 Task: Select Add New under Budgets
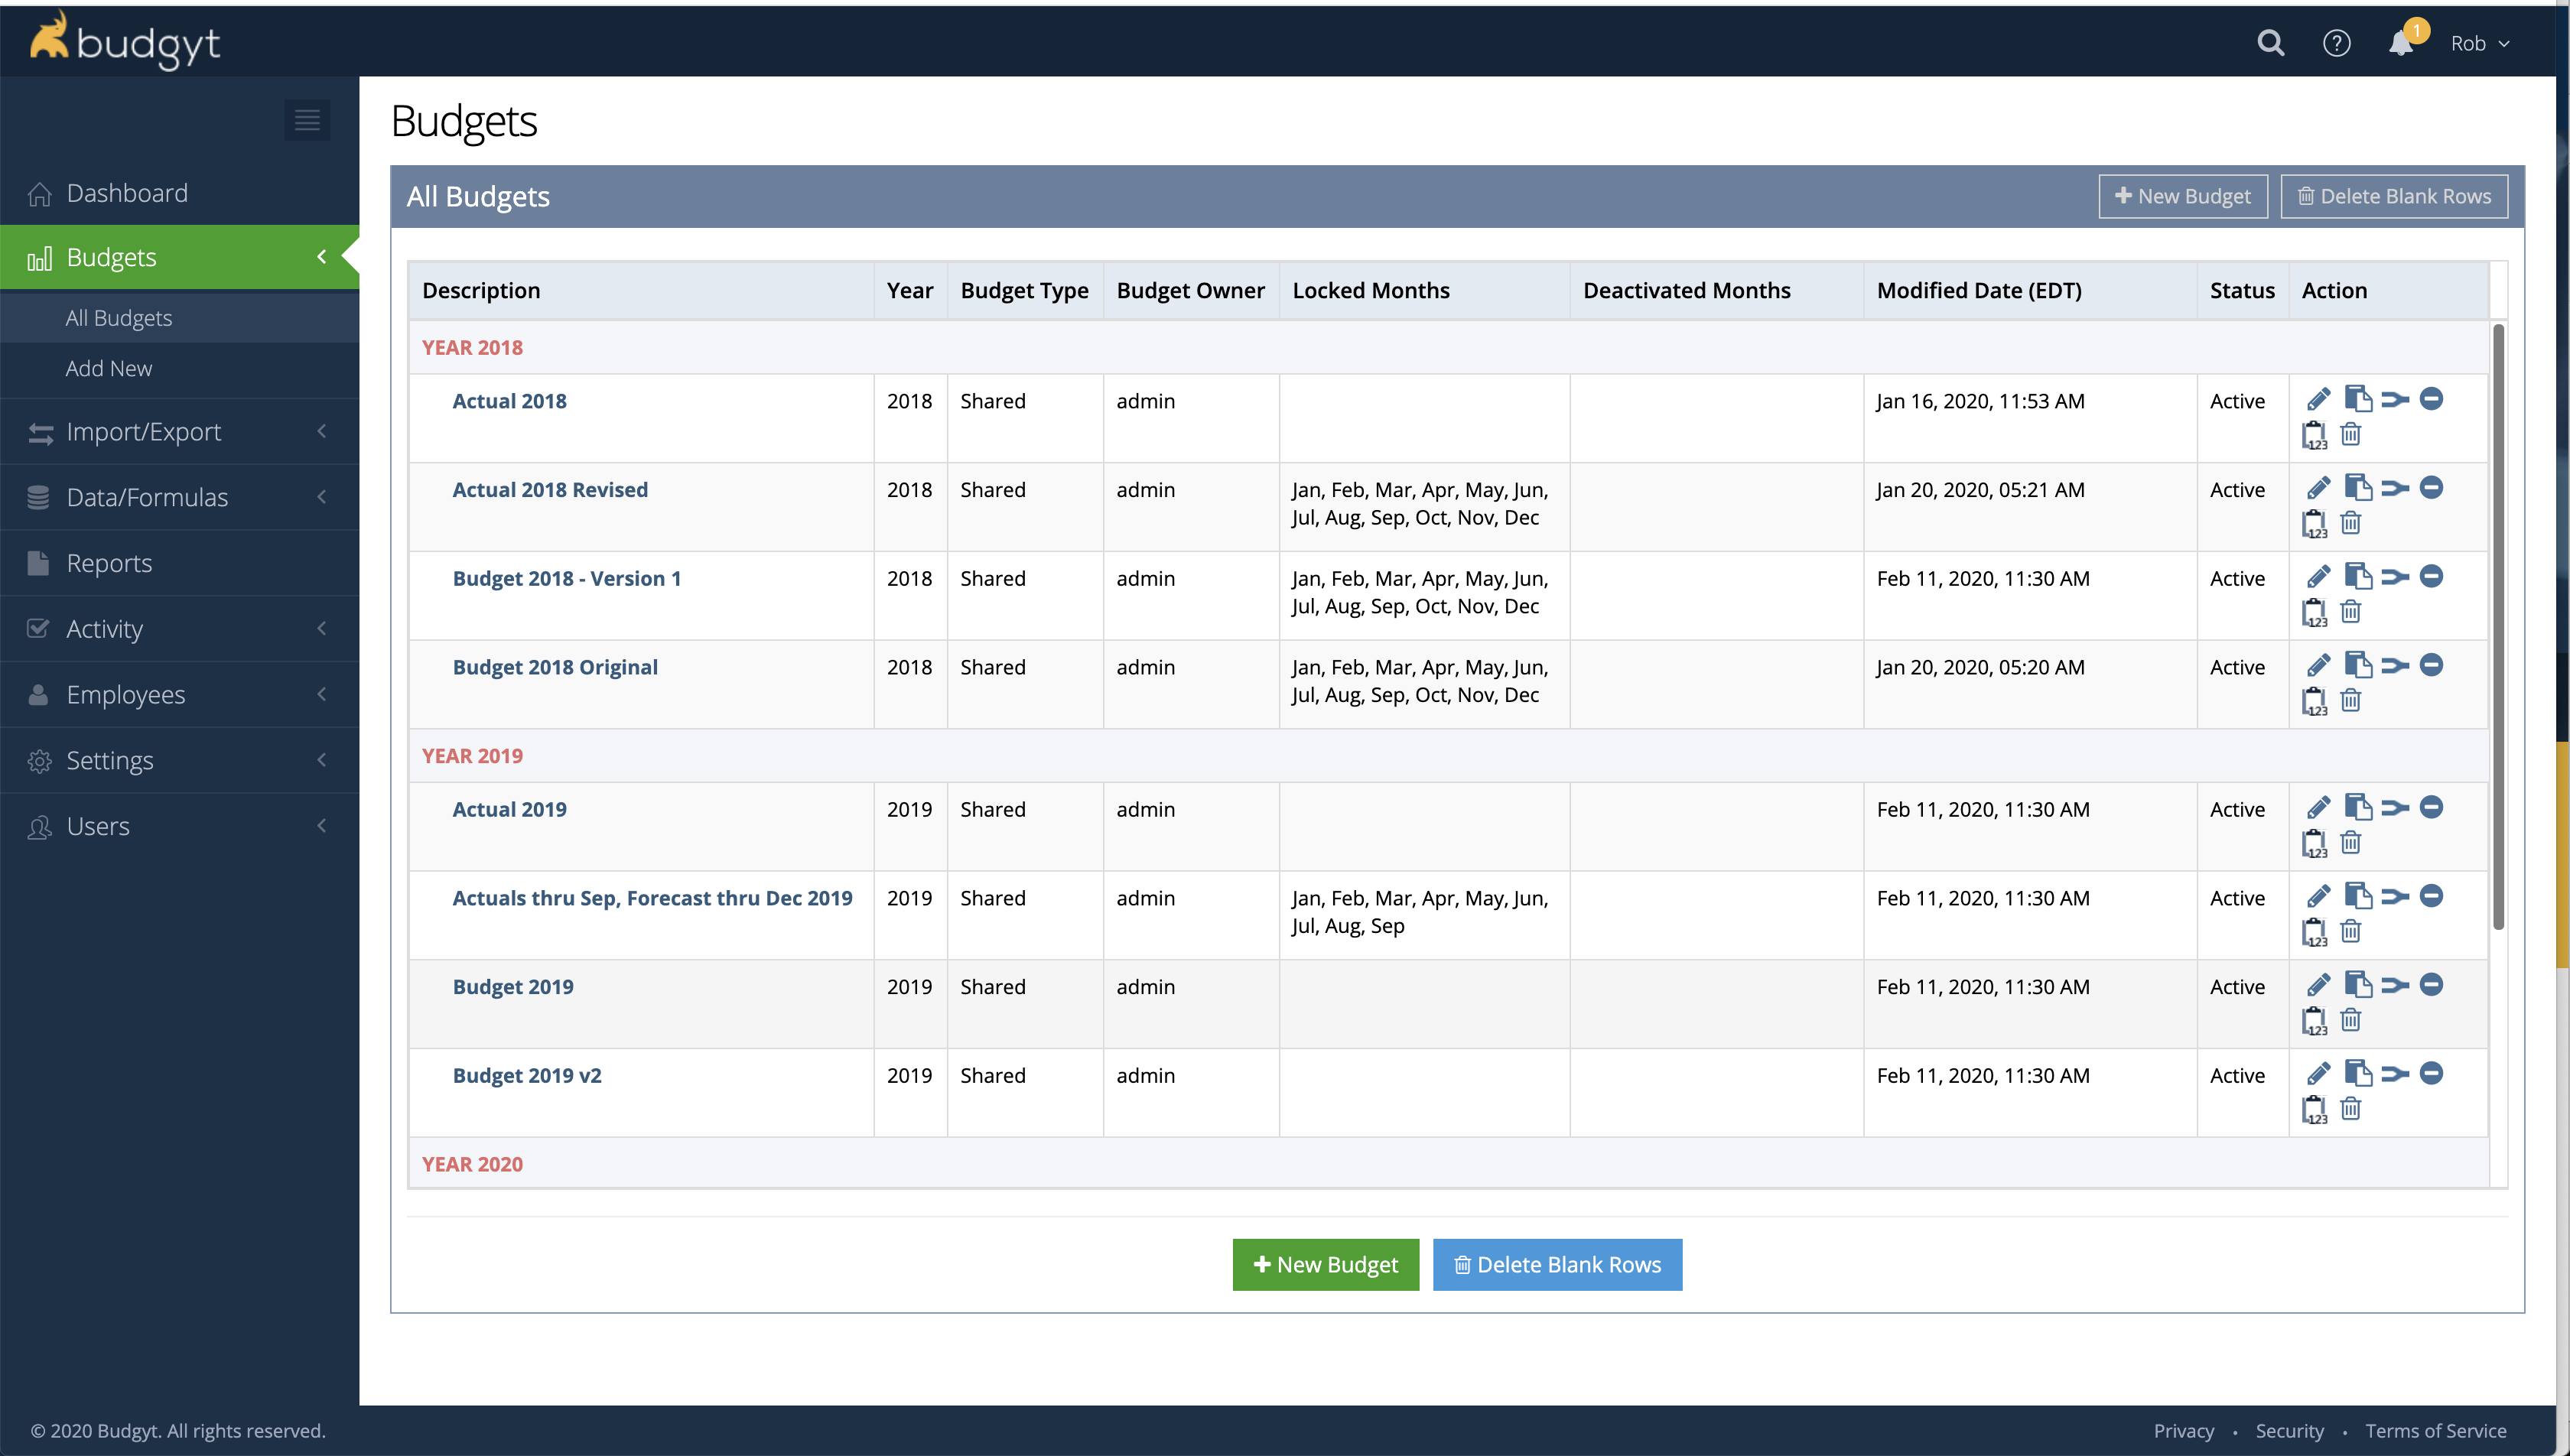click(109, 368)
